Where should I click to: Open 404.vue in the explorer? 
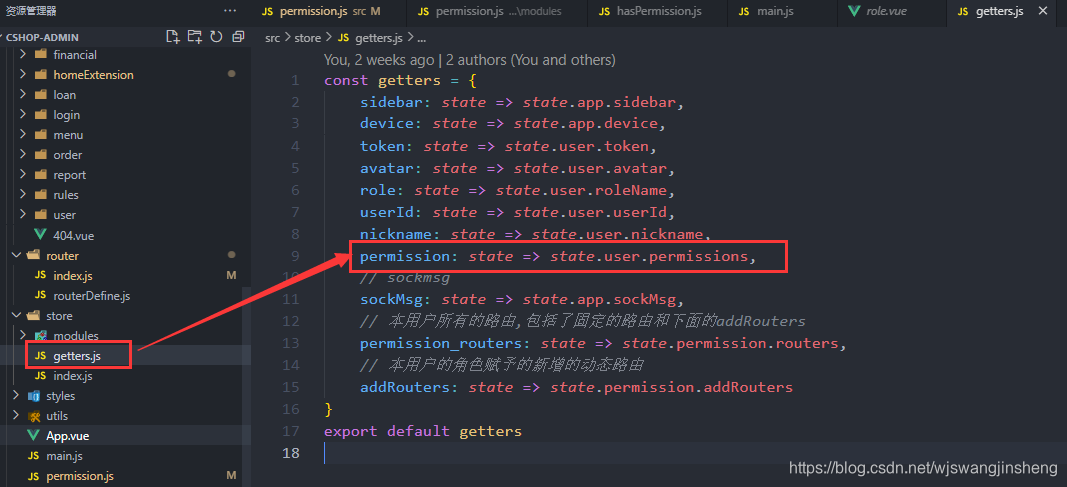tap(73, 235)
